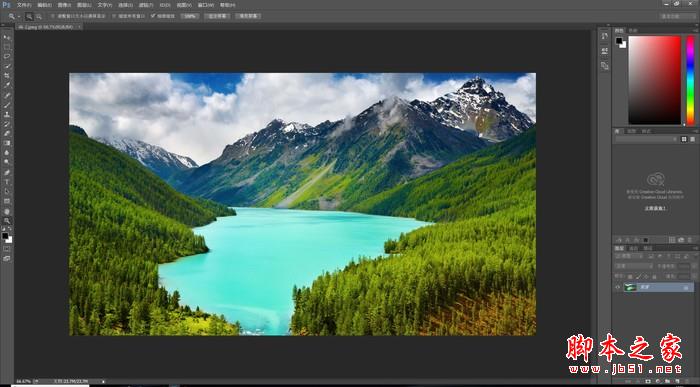700x387 pixels.
Task: Select the 背景 layer thumbnail
Action: (x=630, y=287)
